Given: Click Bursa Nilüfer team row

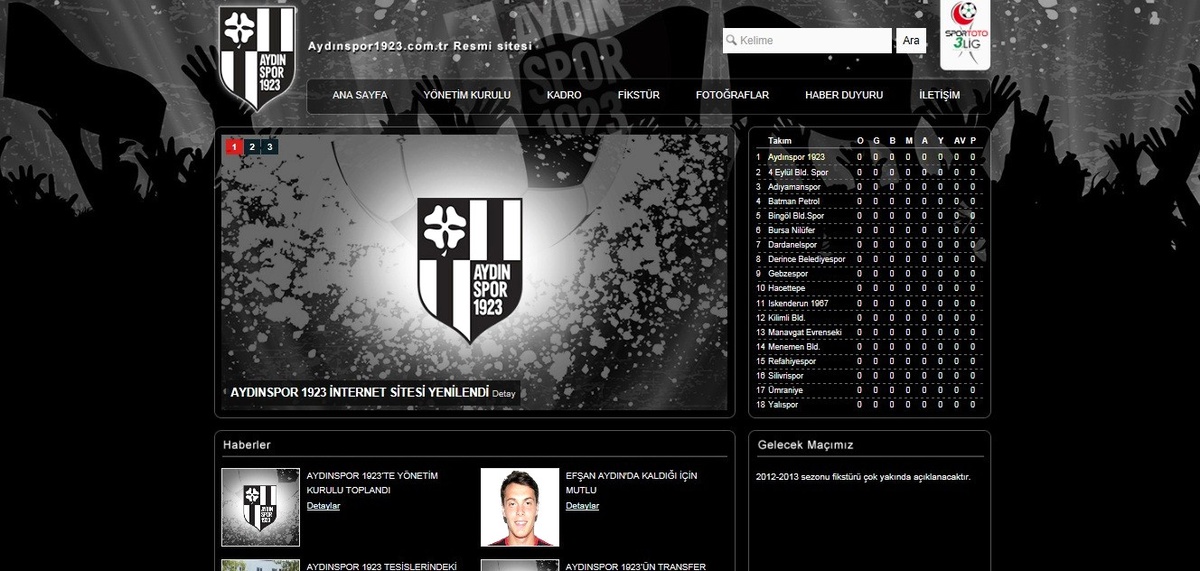Looking at the screenshot, I should (868, 230).
